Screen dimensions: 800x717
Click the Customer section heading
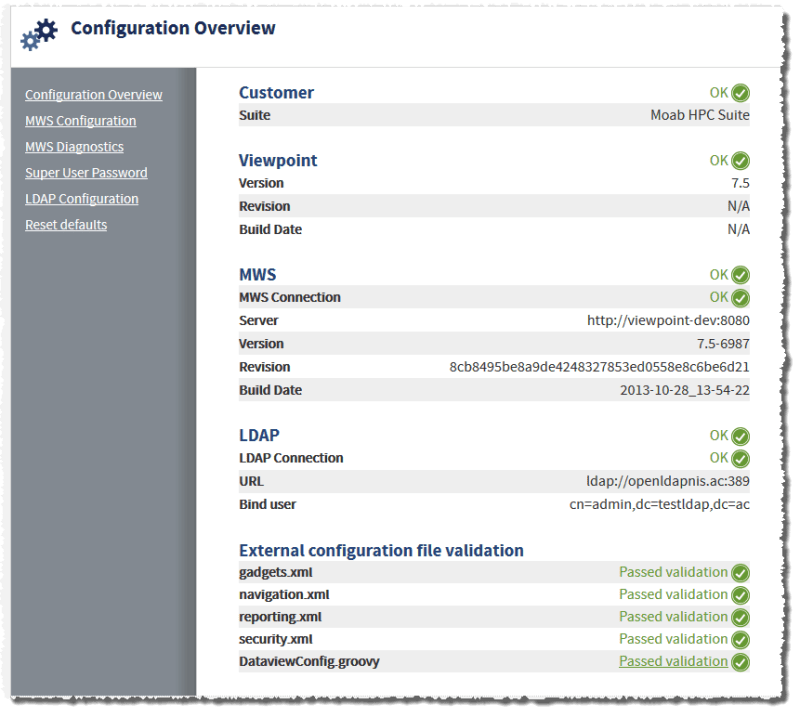click(277, 93)
